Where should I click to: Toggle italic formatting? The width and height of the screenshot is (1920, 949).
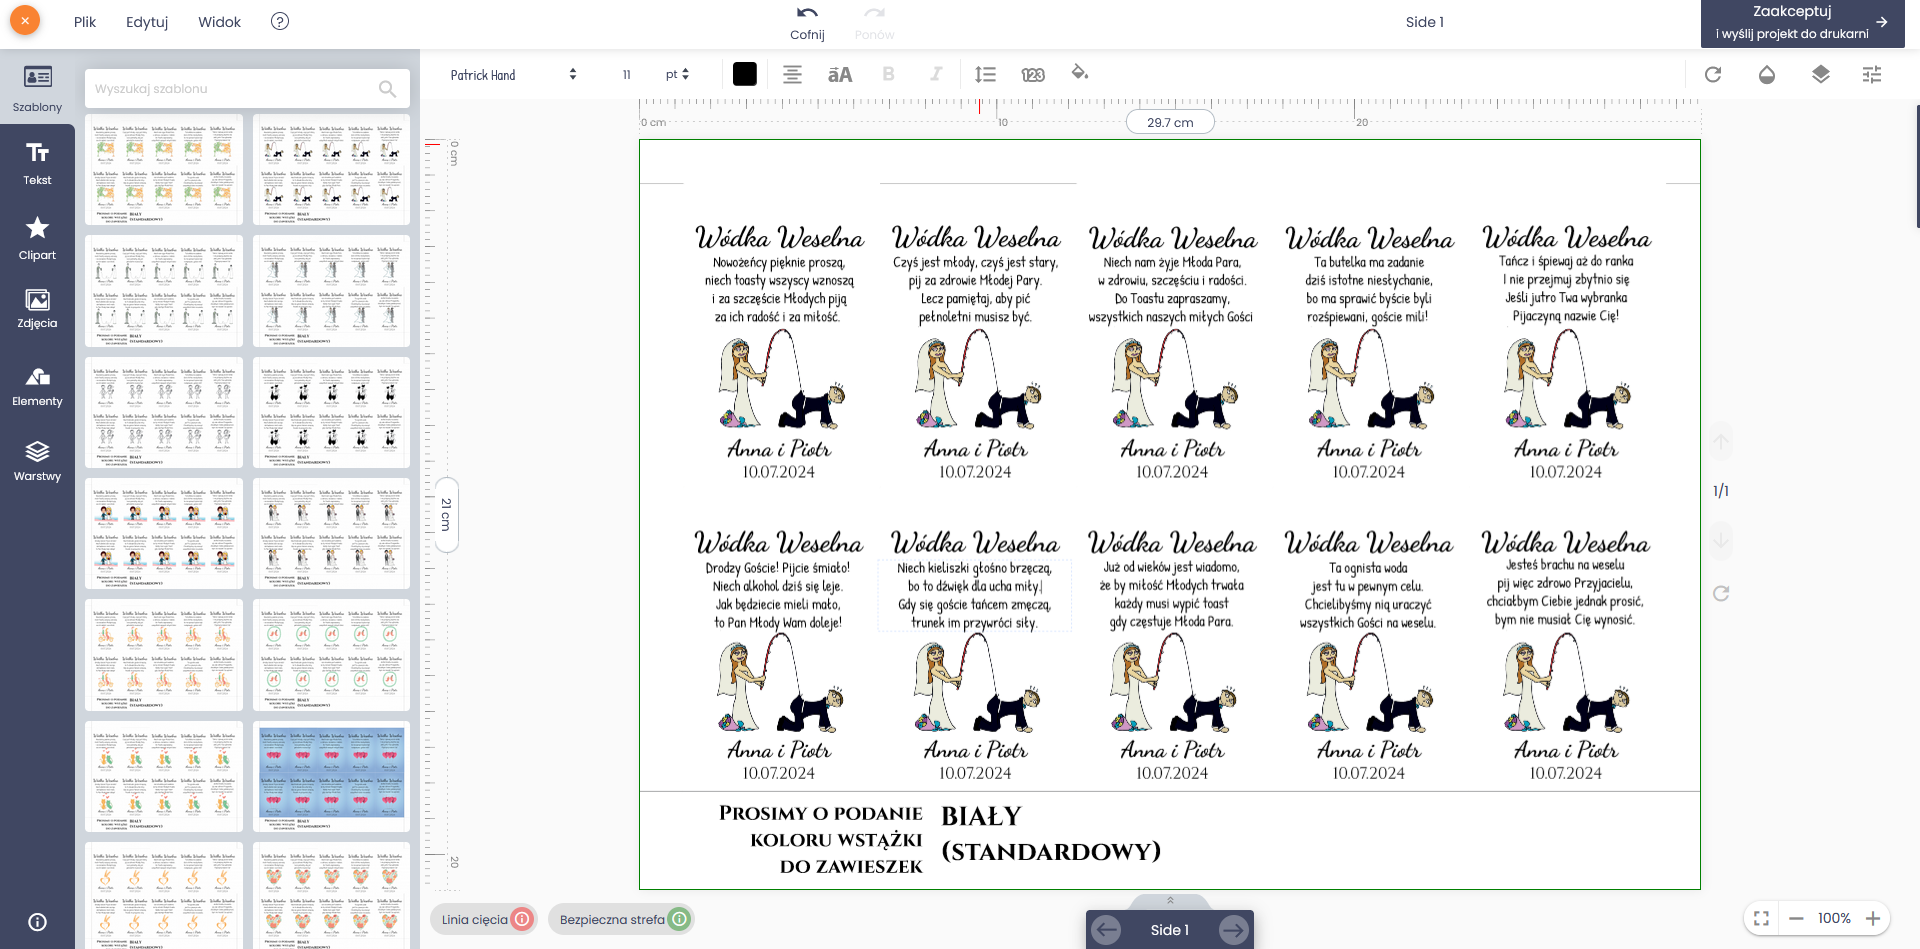pyautogui.click(x=936, y=74)
